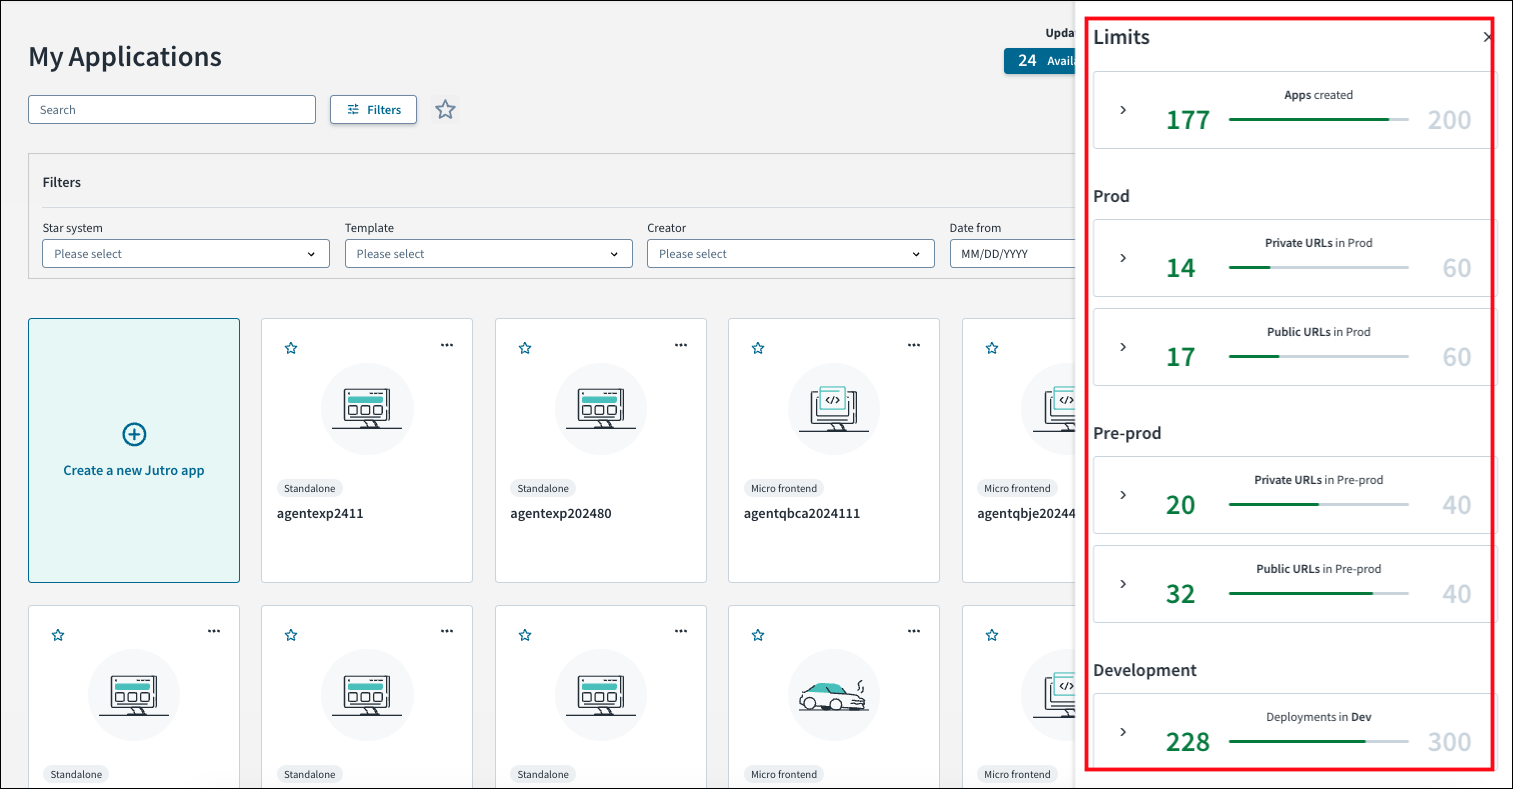
Task: Expand Public URLs in Prod details
Action: (x=1123, y=347)
